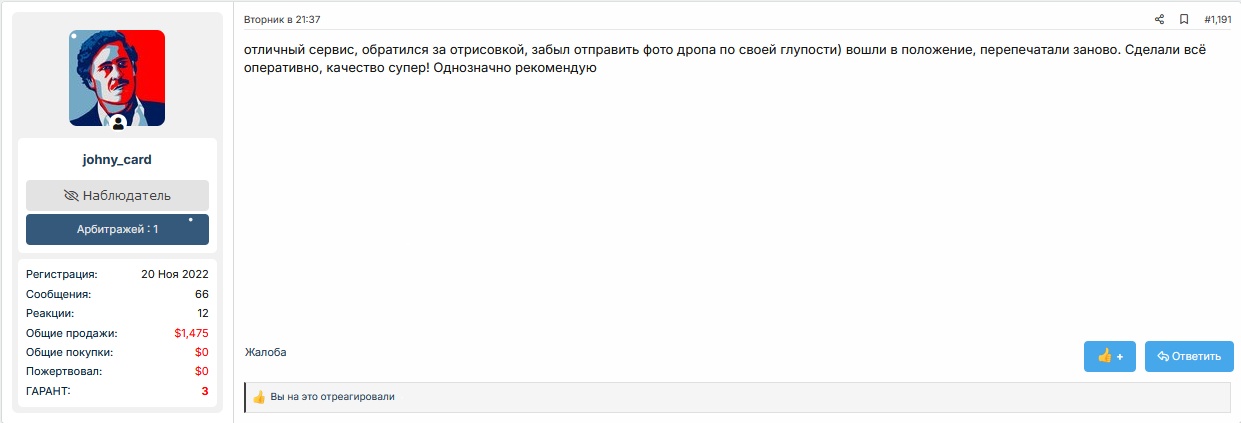Viewport: 1241px width, 423px height.
Task: Click the user status icon under avatar
Action: pos(118,123)
